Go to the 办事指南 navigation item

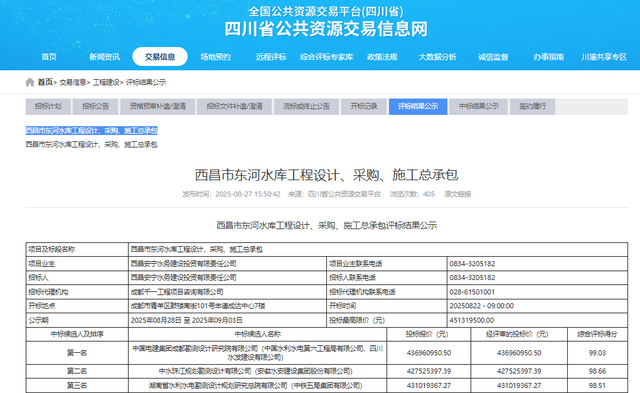549,57
